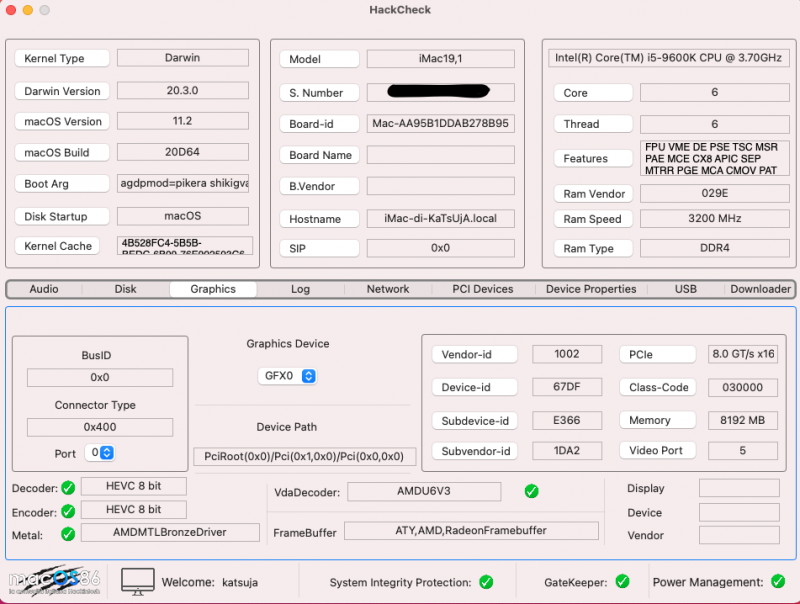Click the Class-Code 030000 value
The height and width of the screenshot is (604, 800).
pyautogui.click(x=743, y=387)
